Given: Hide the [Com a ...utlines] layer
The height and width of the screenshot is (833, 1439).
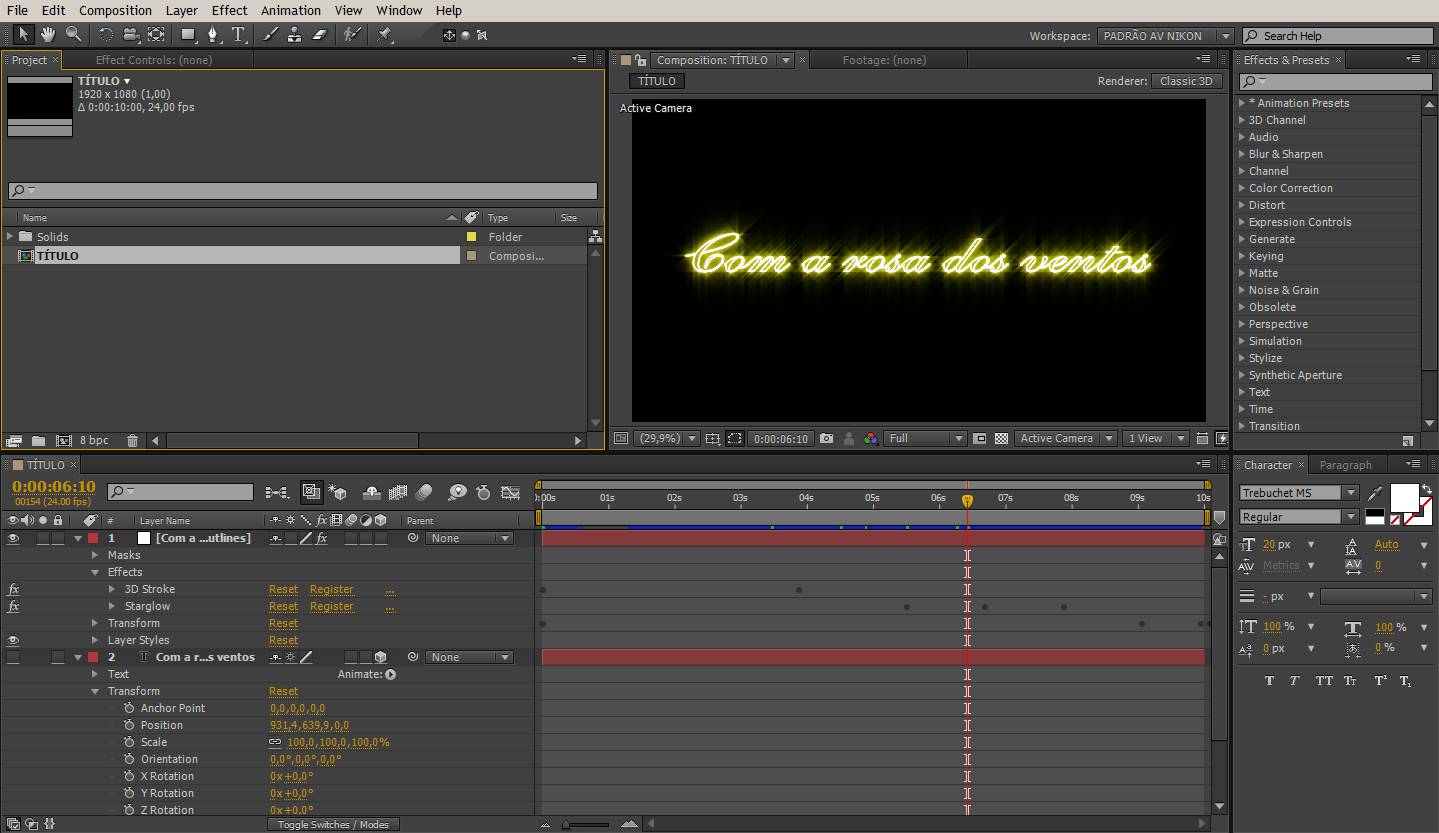Looking at the screenshot, I should click(13, 538).
